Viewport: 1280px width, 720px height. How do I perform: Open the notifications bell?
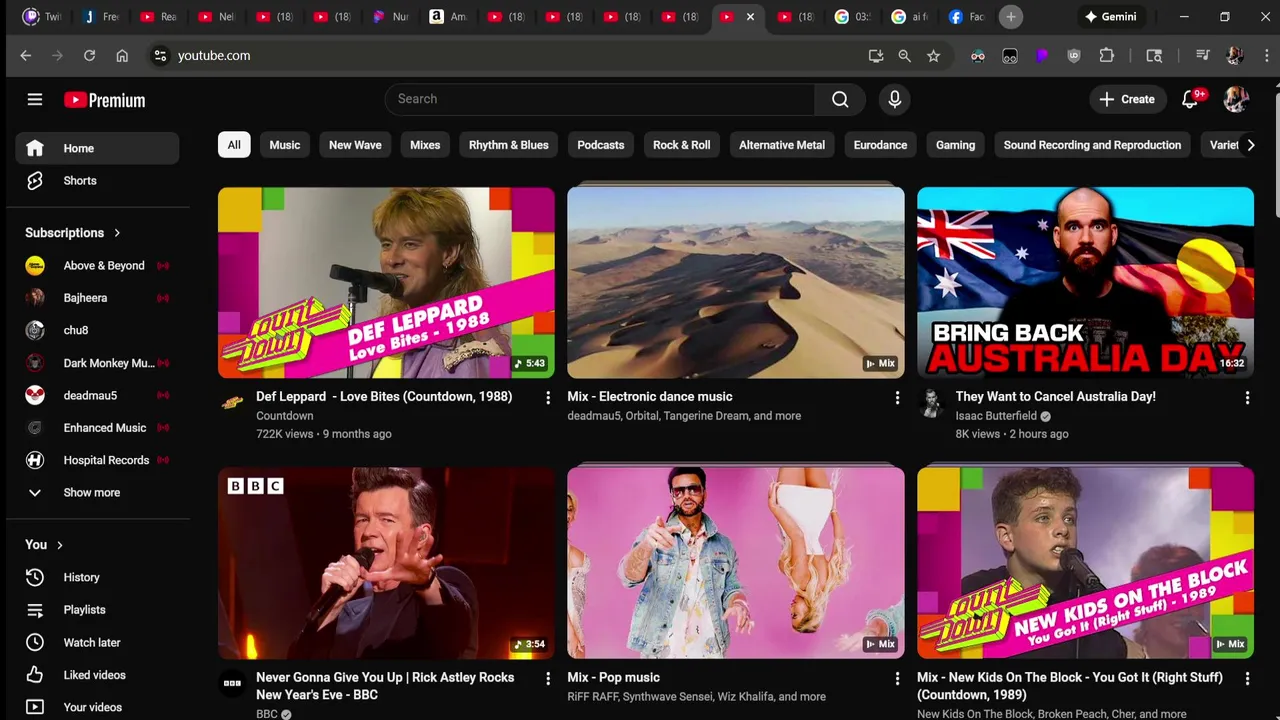(1190, 99)
